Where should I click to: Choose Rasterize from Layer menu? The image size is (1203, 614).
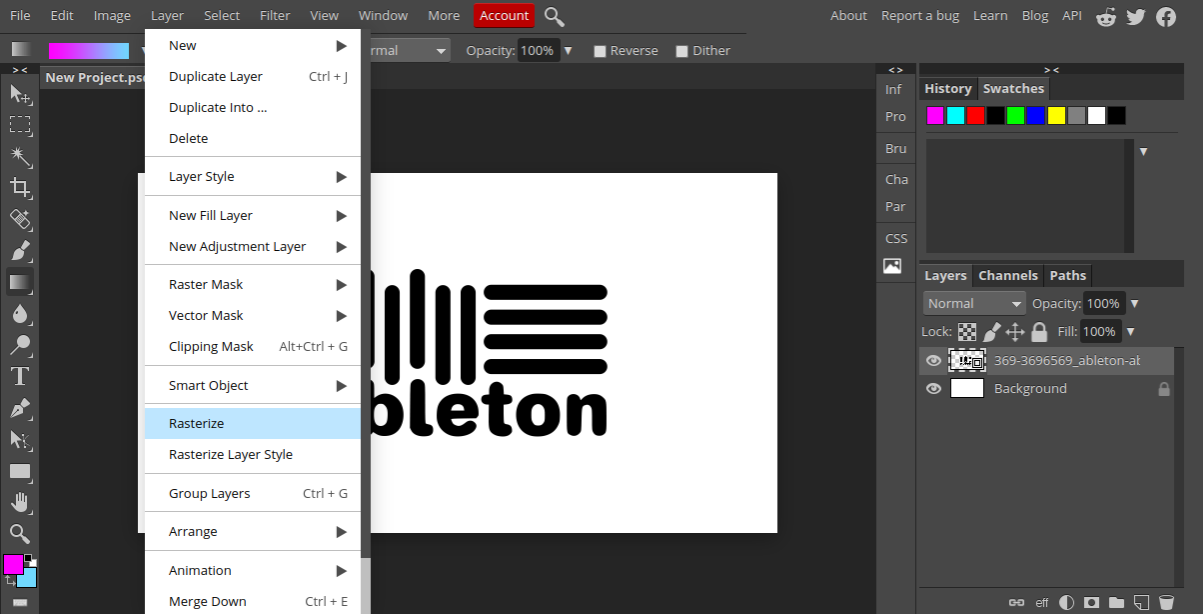click(252, 423)
